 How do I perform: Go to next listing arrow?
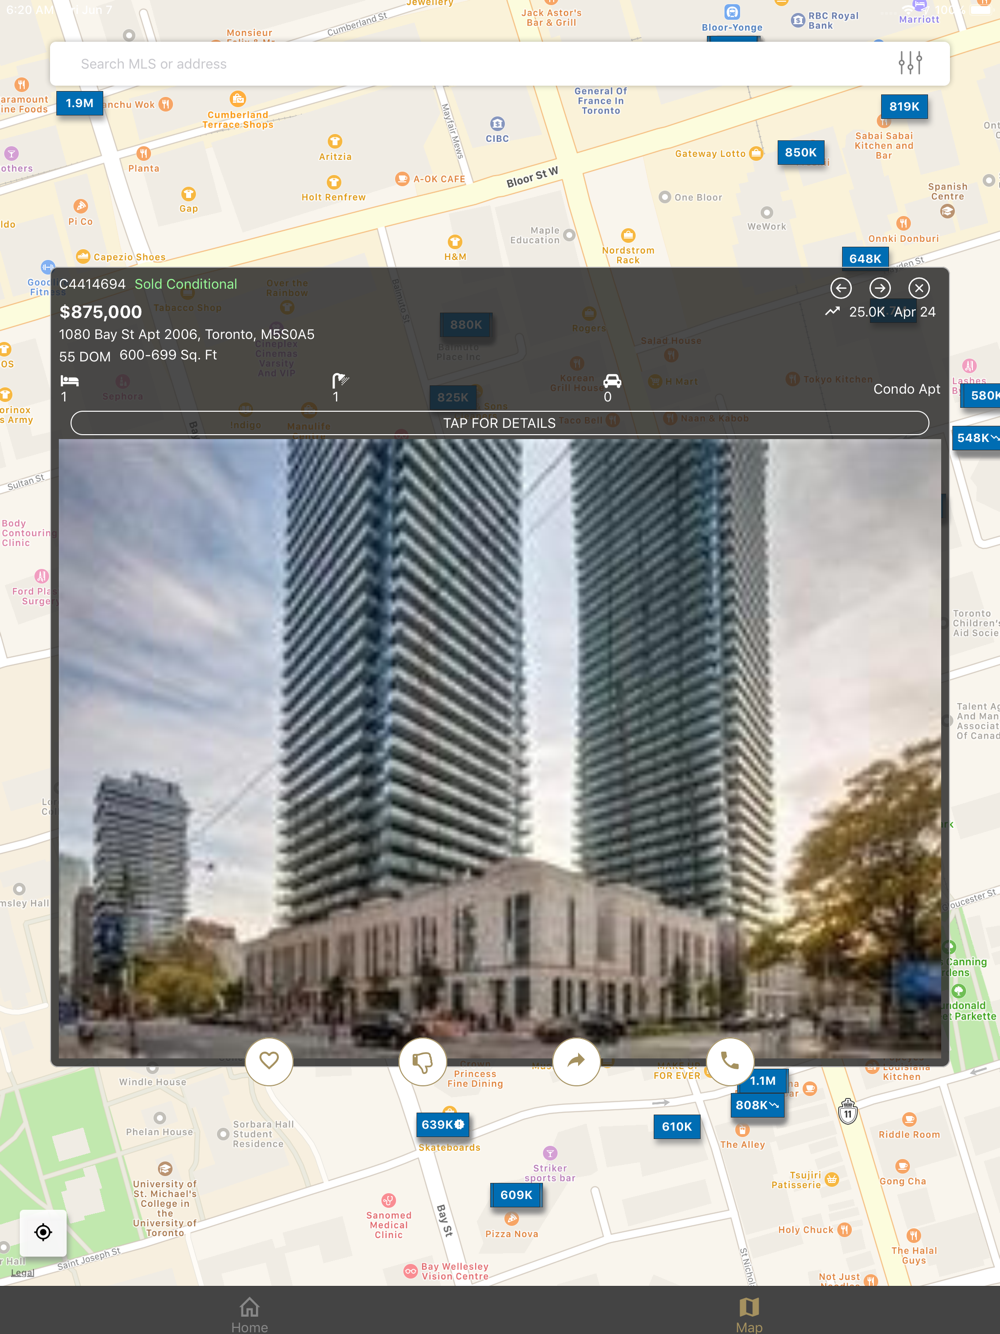pyautogui.click(x=880, y=288)
